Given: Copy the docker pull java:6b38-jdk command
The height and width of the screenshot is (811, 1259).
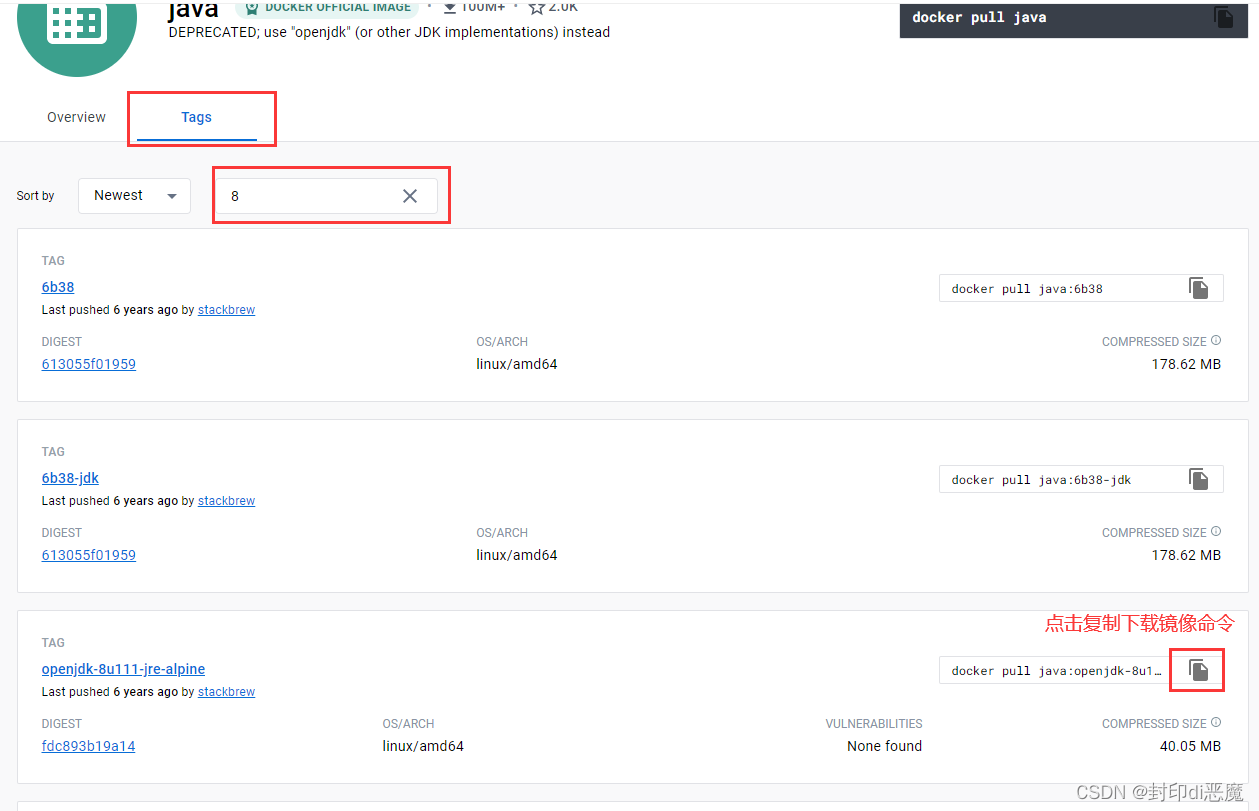Looking at the screenshot, I should click(x=1198, y=479).
